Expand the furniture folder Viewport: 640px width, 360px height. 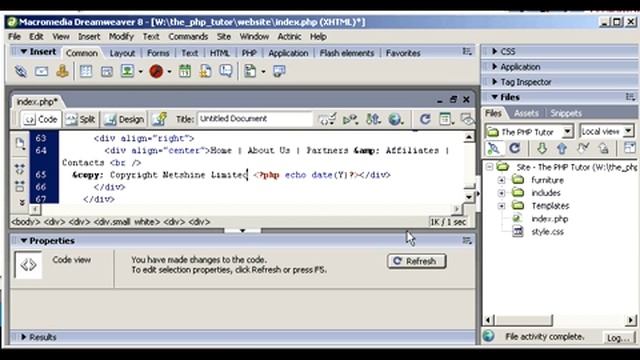pos(502,180)
